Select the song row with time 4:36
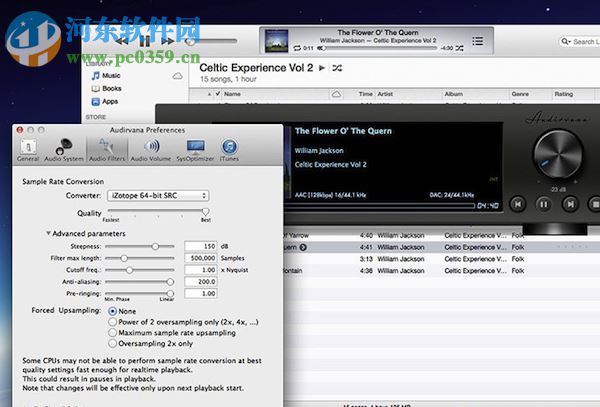 click(442, 270)
